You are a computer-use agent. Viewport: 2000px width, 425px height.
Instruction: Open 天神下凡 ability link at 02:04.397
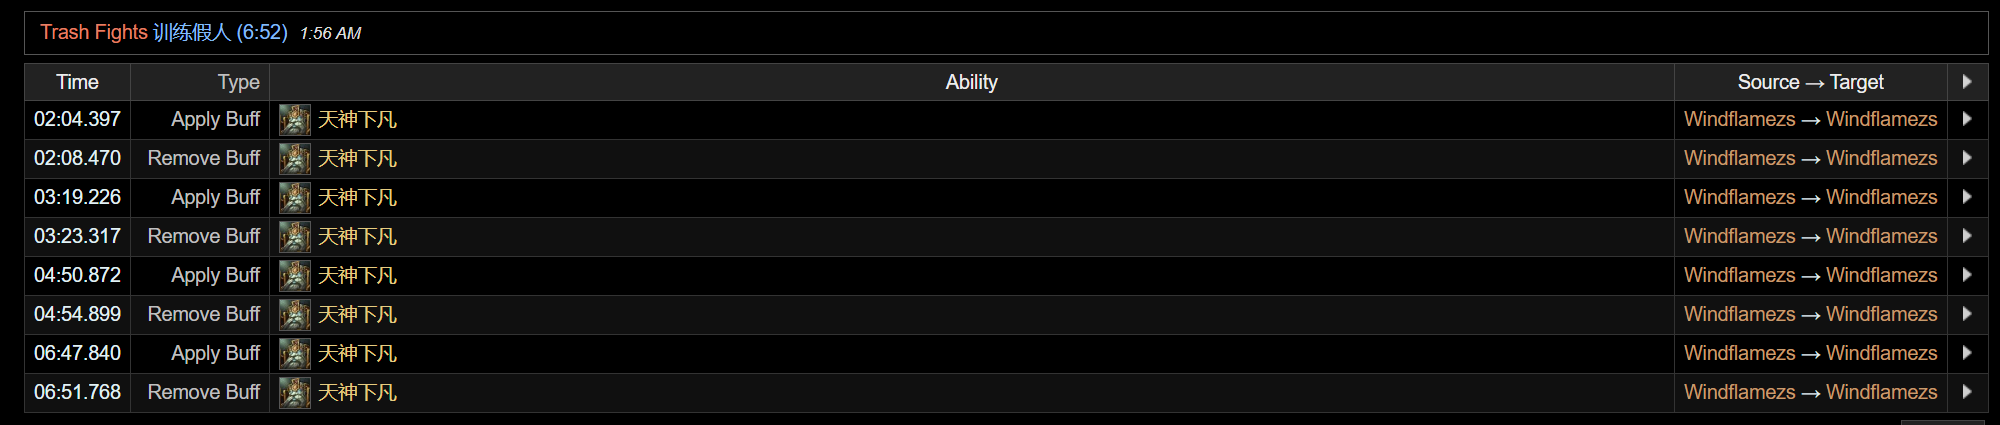(x=357, y=120)
